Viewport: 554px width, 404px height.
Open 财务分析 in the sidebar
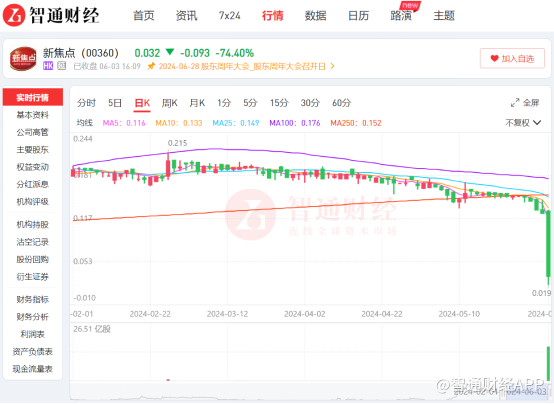click(x=33, y=317)
